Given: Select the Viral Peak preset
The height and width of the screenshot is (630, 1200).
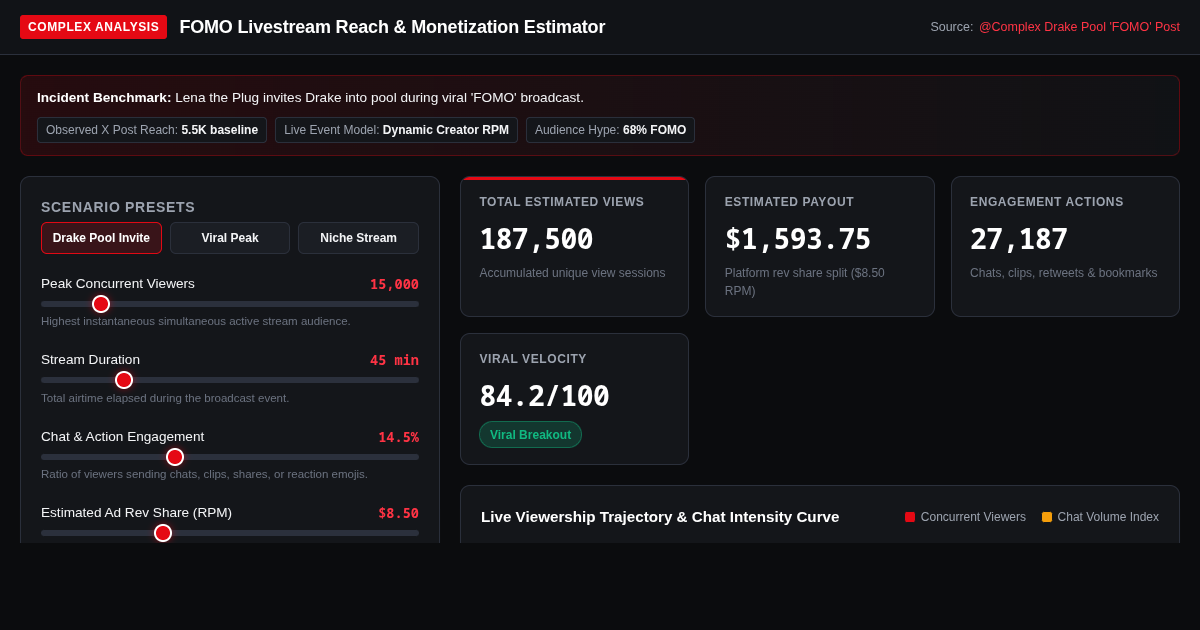Looking at the screenshot, I should (x=230, y=238).
